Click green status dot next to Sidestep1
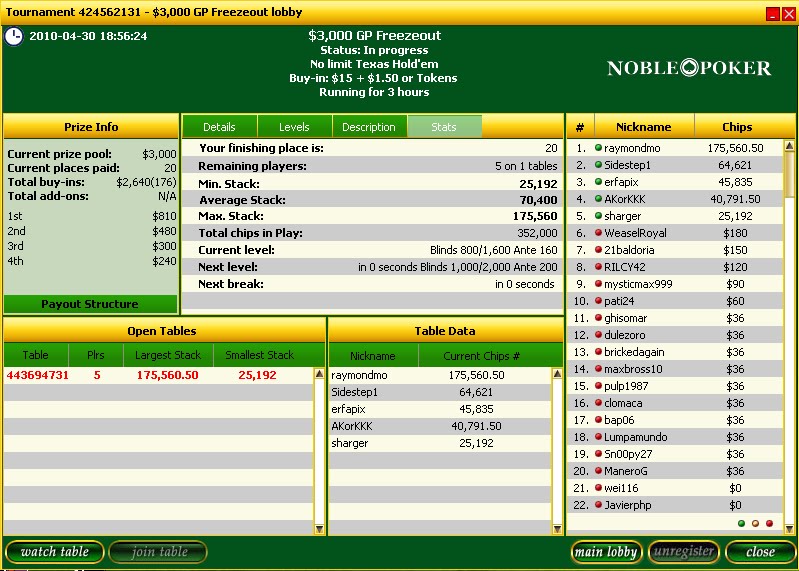 598,165
